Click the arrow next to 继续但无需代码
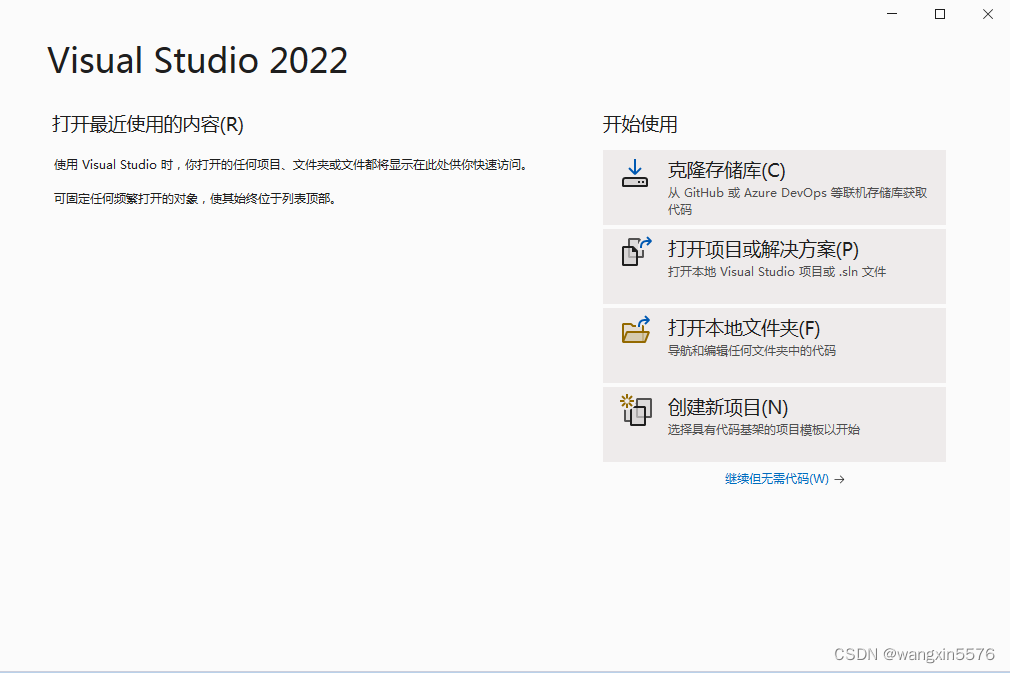 click(x=839, y=479)
